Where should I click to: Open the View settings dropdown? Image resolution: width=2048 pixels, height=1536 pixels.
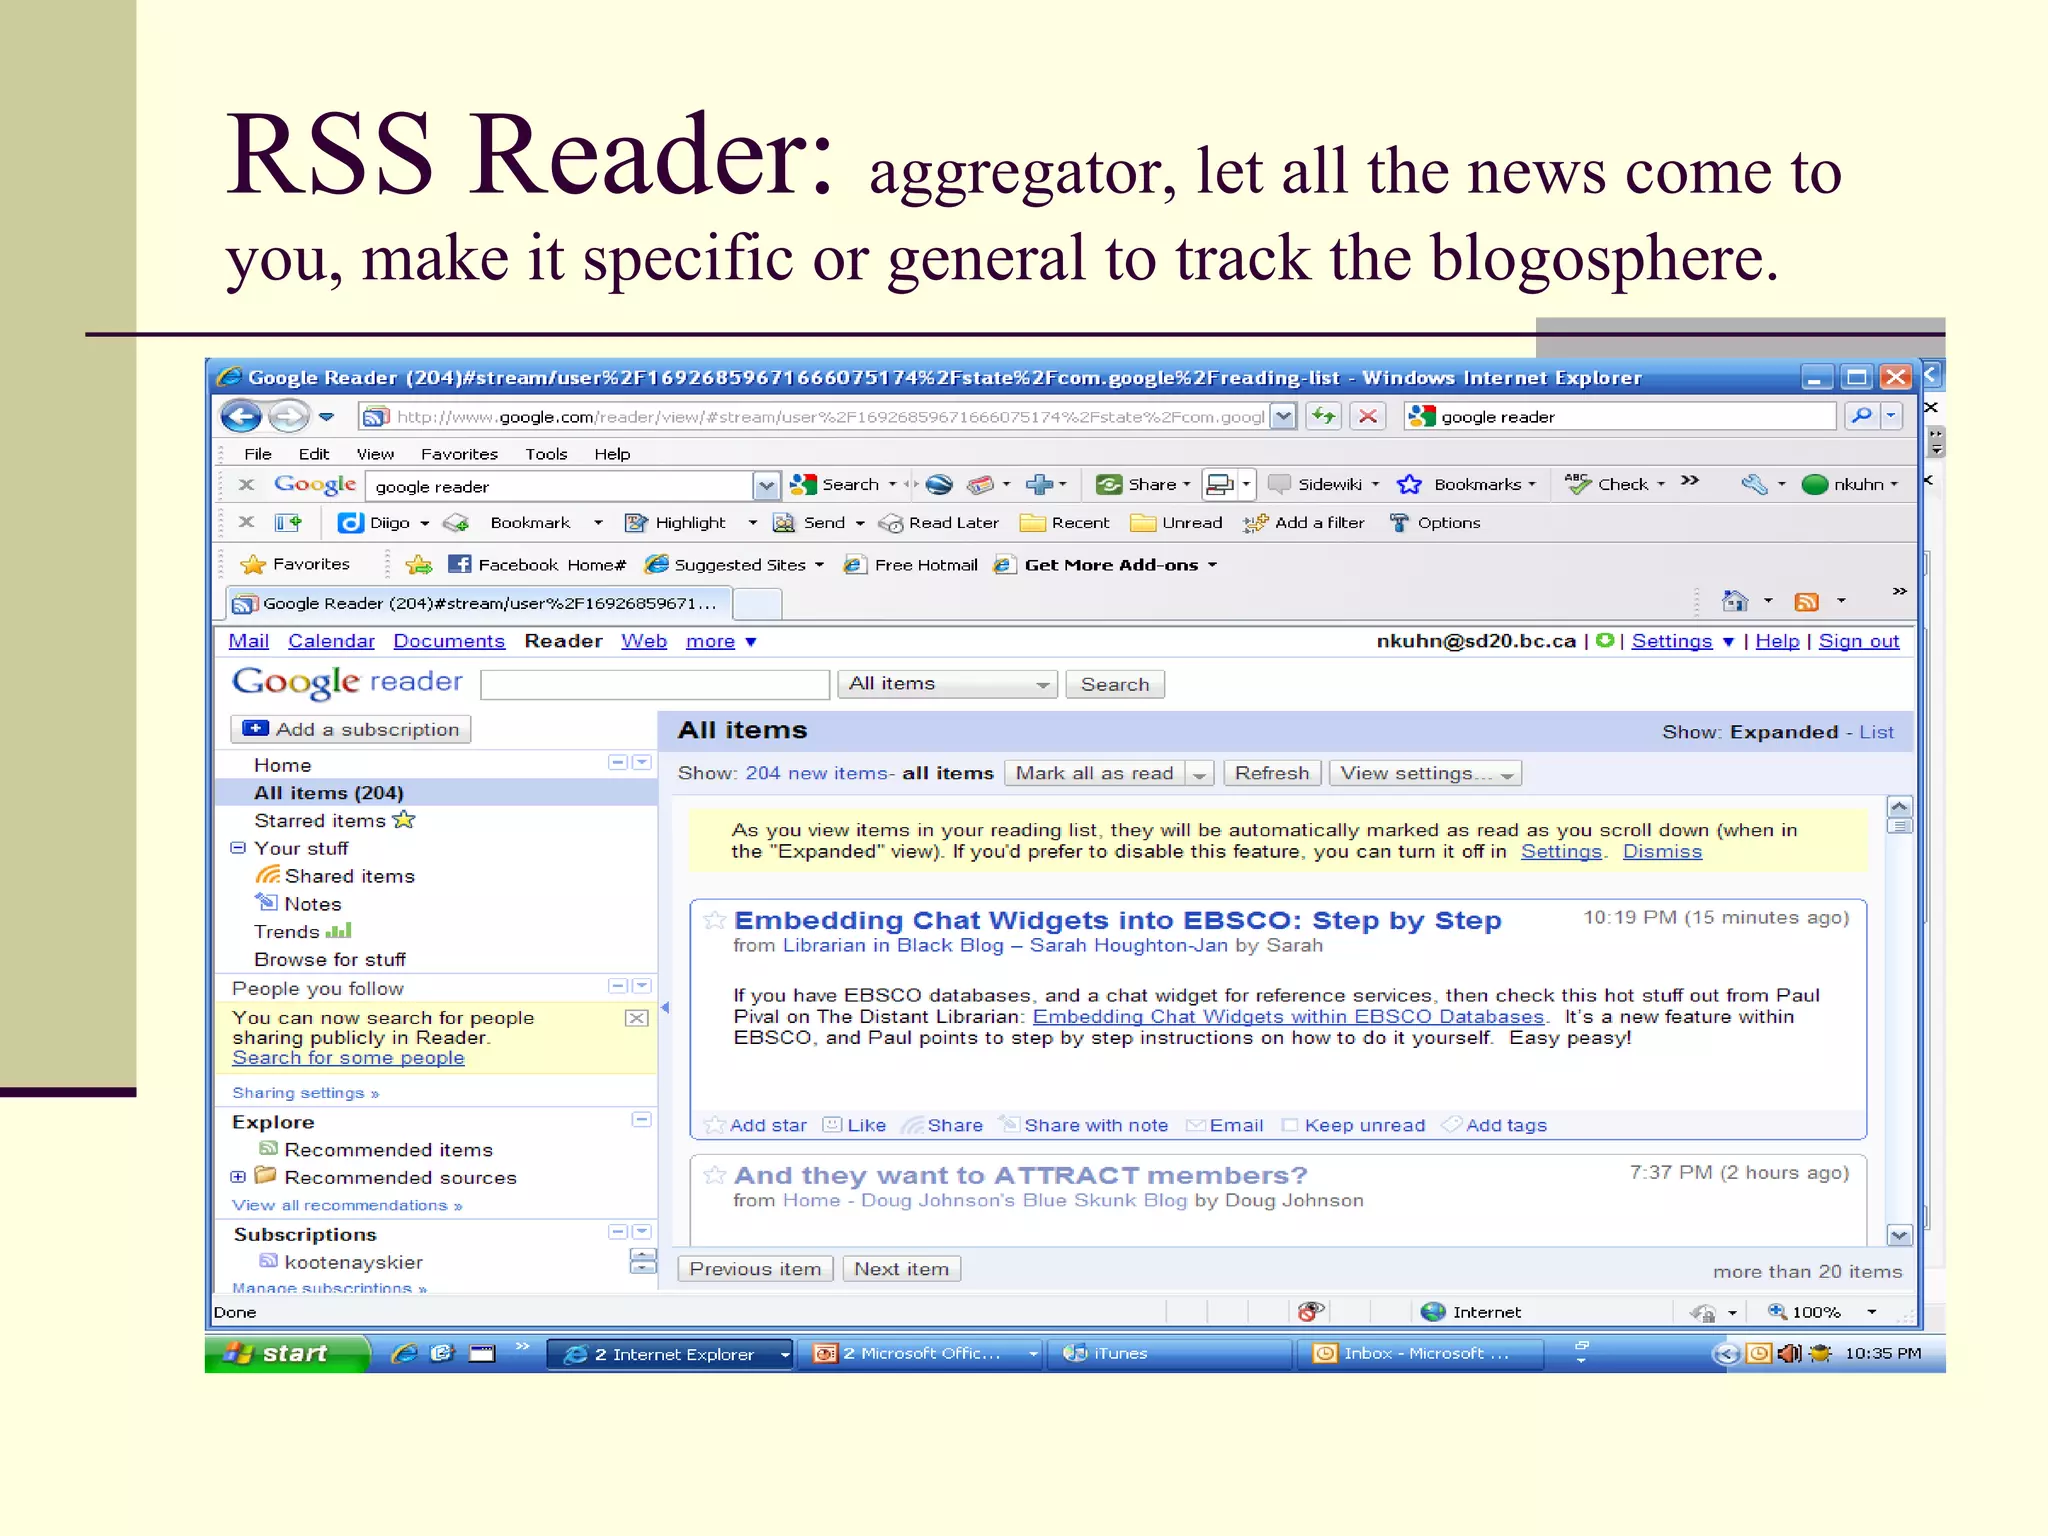1425,774
